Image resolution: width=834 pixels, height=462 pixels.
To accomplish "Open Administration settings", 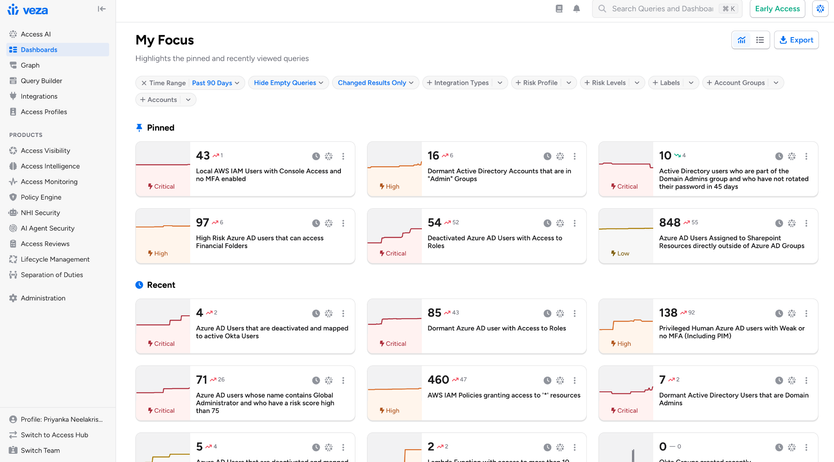I will [57, 298].
